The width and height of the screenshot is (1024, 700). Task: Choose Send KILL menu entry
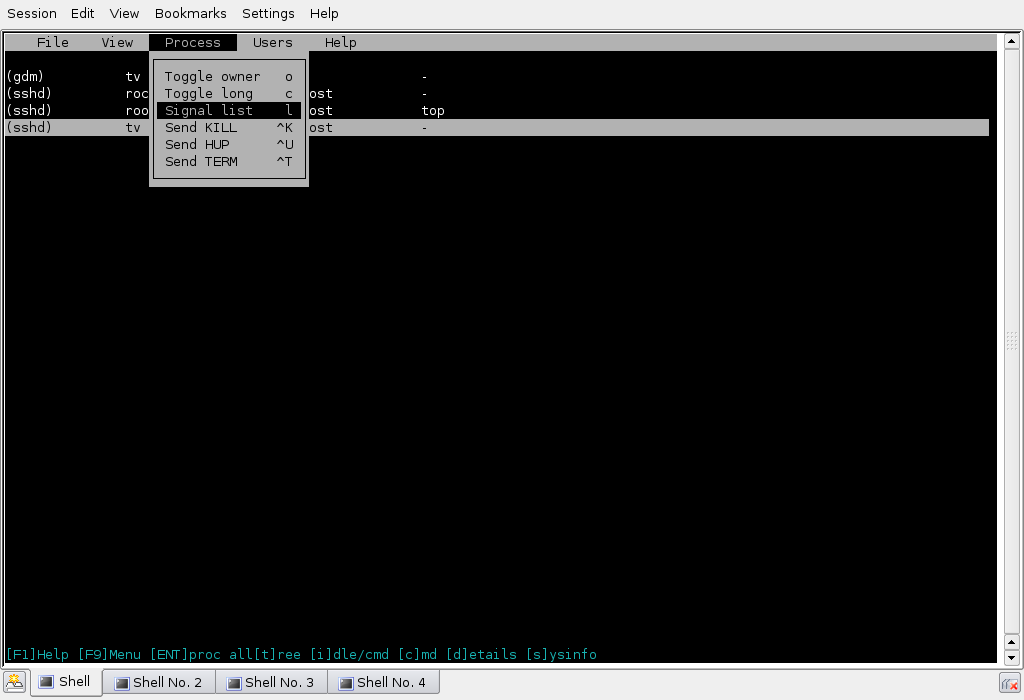pos(229,127)
